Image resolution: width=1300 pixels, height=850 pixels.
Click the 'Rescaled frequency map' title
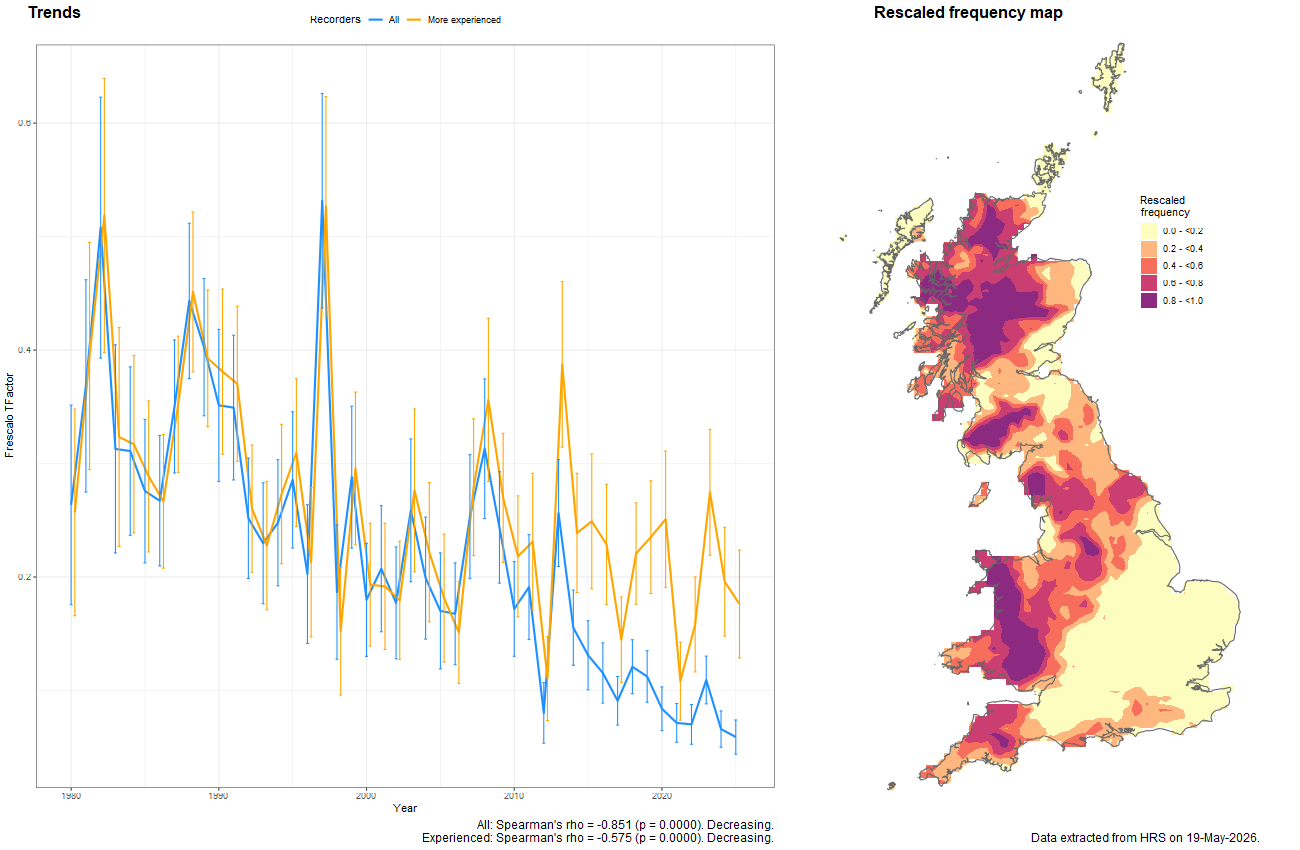pos(968,13)
